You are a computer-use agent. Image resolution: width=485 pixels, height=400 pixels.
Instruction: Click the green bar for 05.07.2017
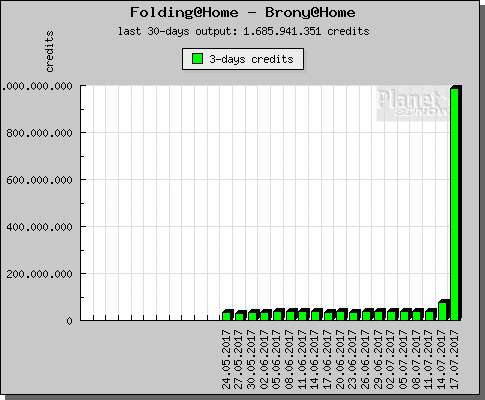(x=404, y=316)
